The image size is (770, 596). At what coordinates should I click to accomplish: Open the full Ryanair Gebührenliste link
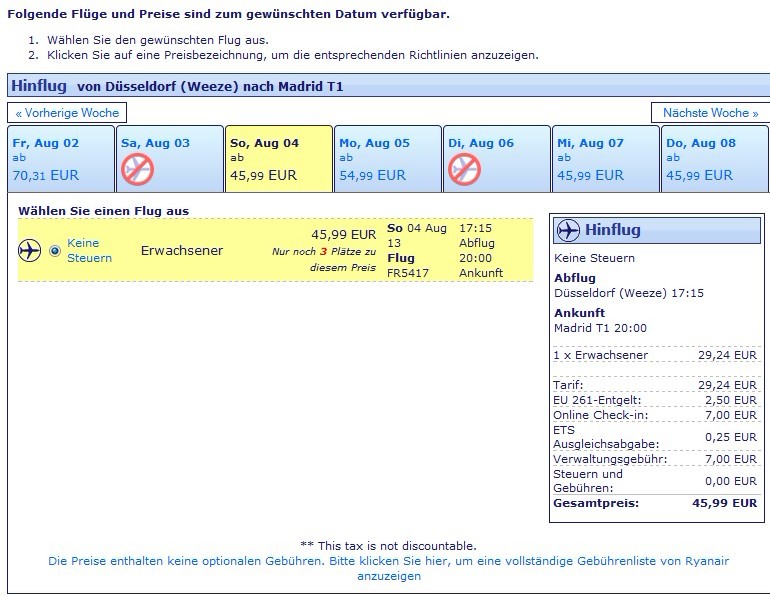tap(388, 568)
